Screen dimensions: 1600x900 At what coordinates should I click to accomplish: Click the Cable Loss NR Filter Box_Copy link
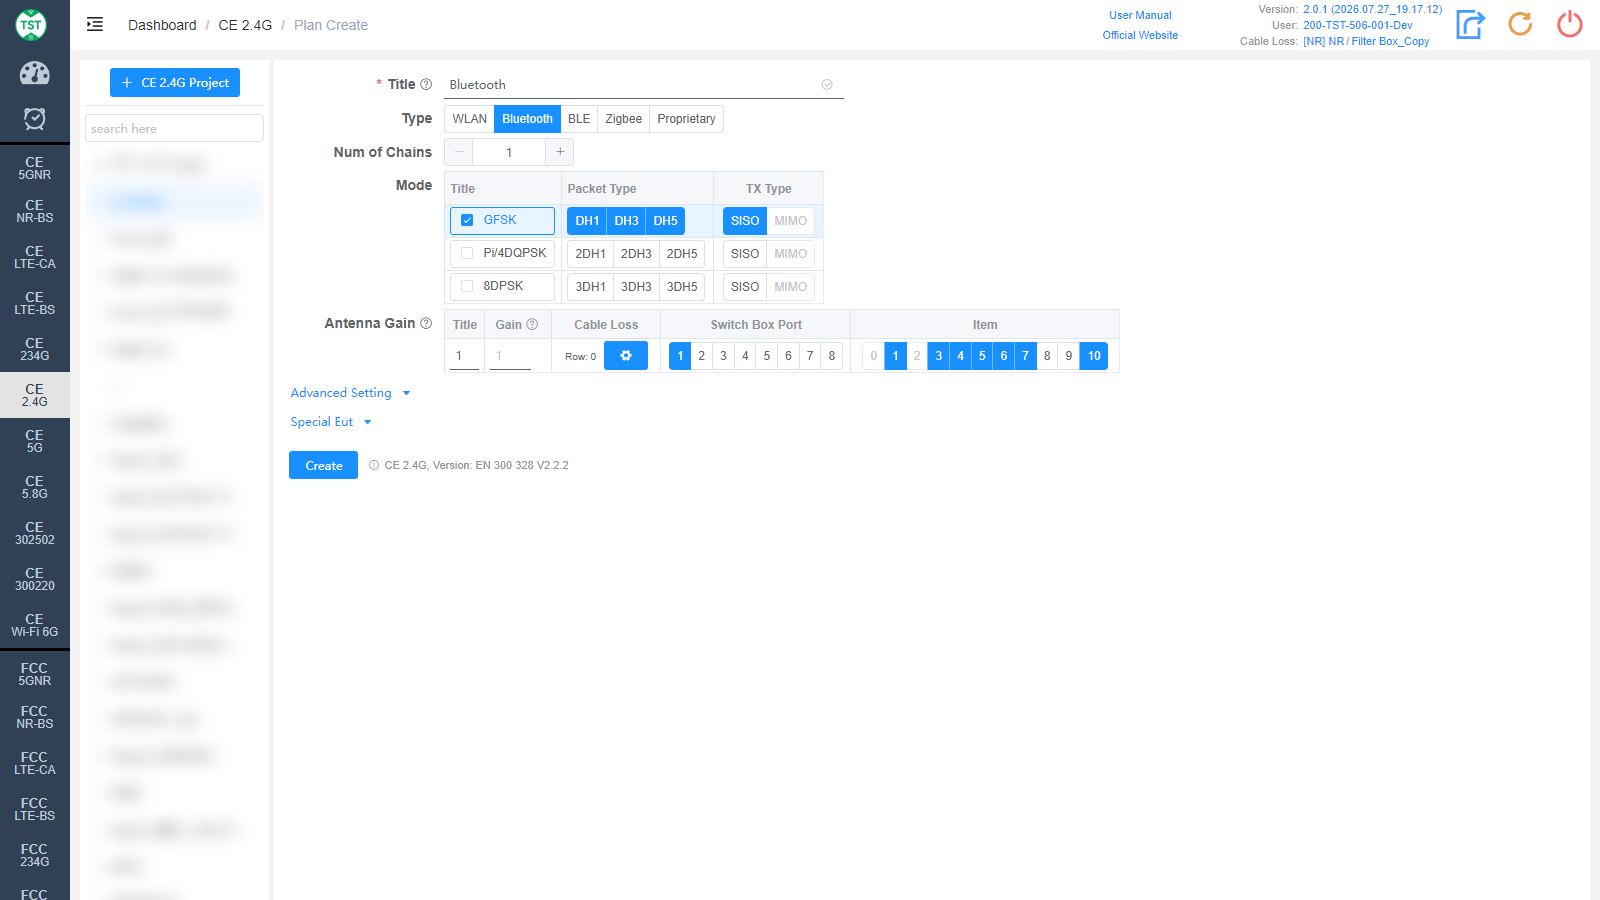tap(1366, 41)
